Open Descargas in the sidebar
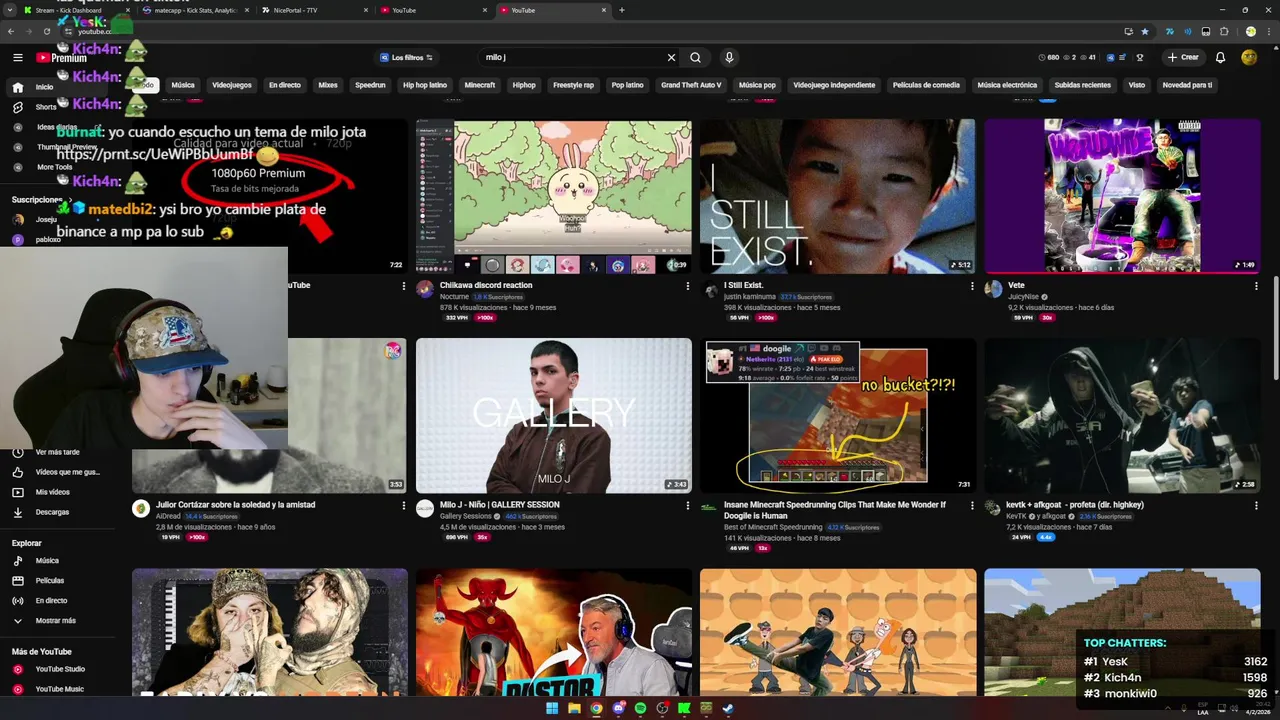This screenshot has width=1280, height=720. 52,512
